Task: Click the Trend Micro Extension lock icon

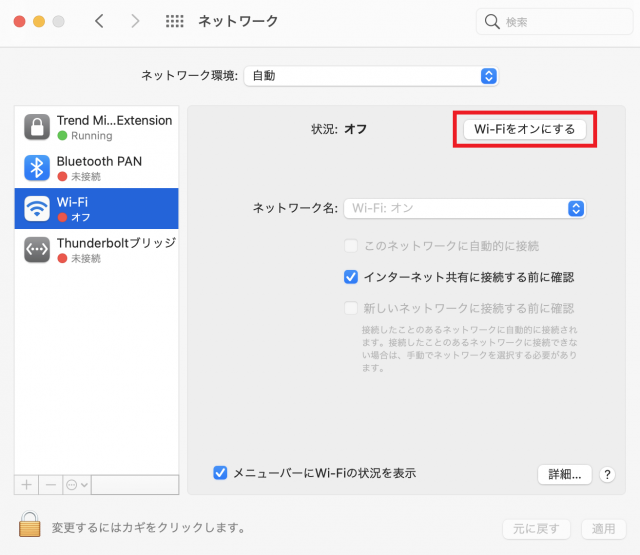Action: point(37,127)
